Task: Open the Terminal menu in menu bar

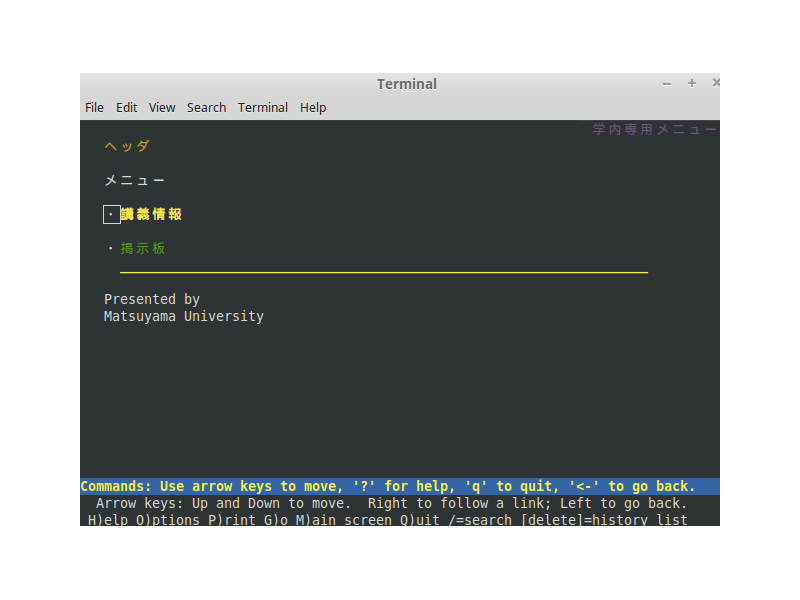Action: point(263,107)
